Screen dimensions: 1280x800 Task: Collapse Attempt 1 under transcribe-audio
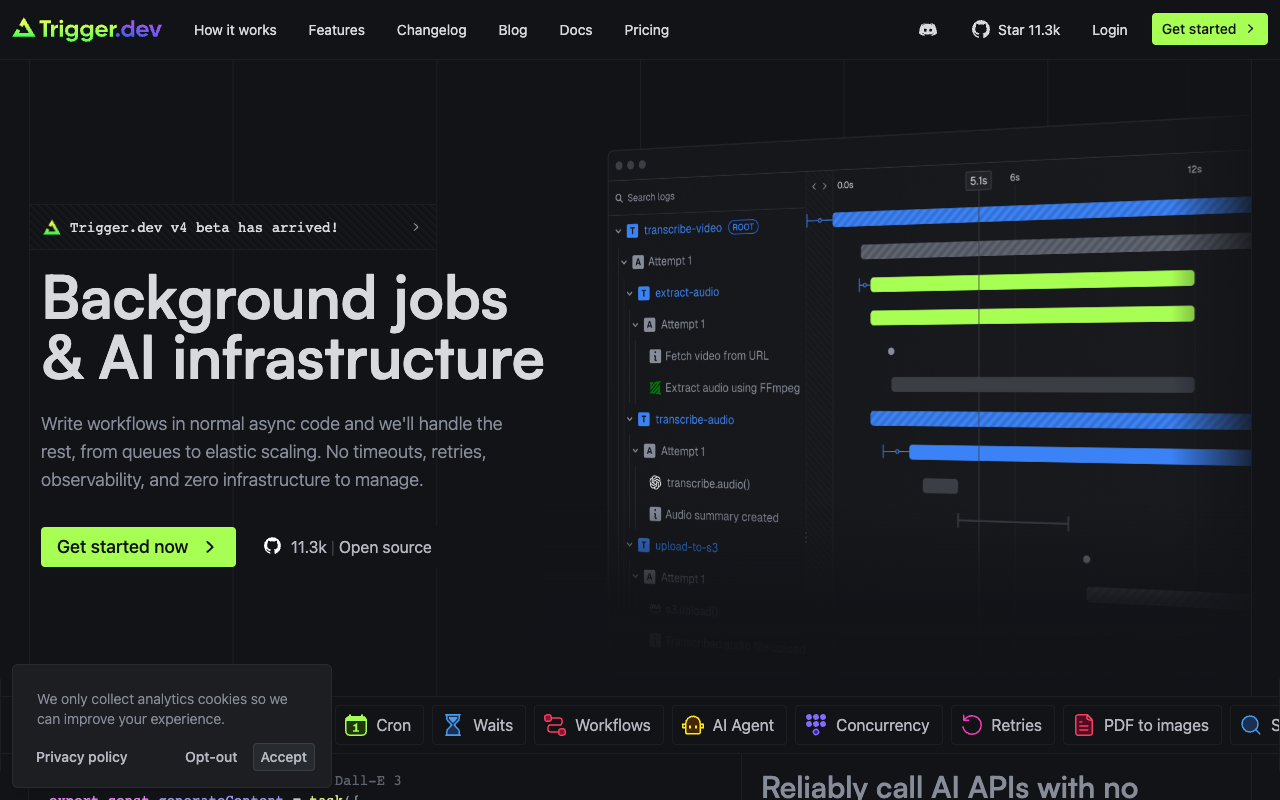634,451
